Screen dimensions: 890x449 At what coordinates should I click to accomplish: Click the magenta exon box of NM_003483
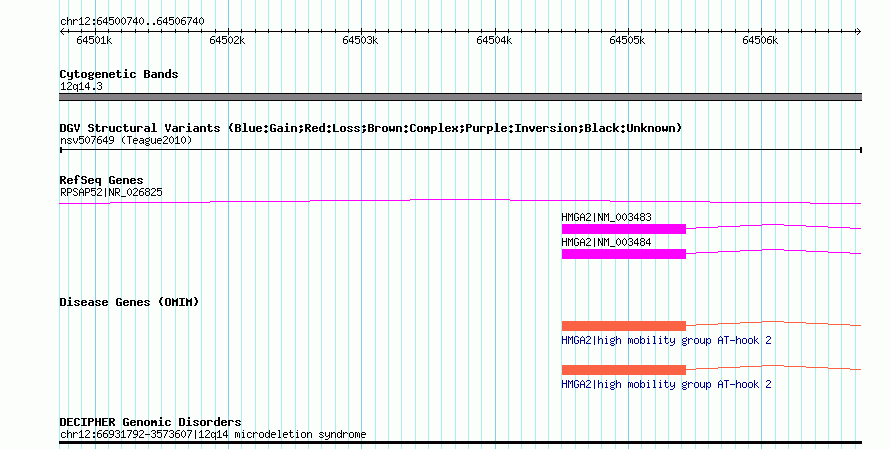click(624, 229)
